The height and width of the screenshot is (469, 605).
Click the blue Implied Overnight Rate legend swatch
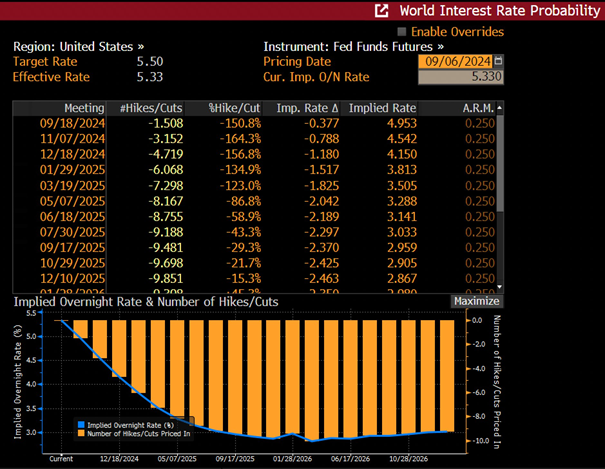pos(81,425)
